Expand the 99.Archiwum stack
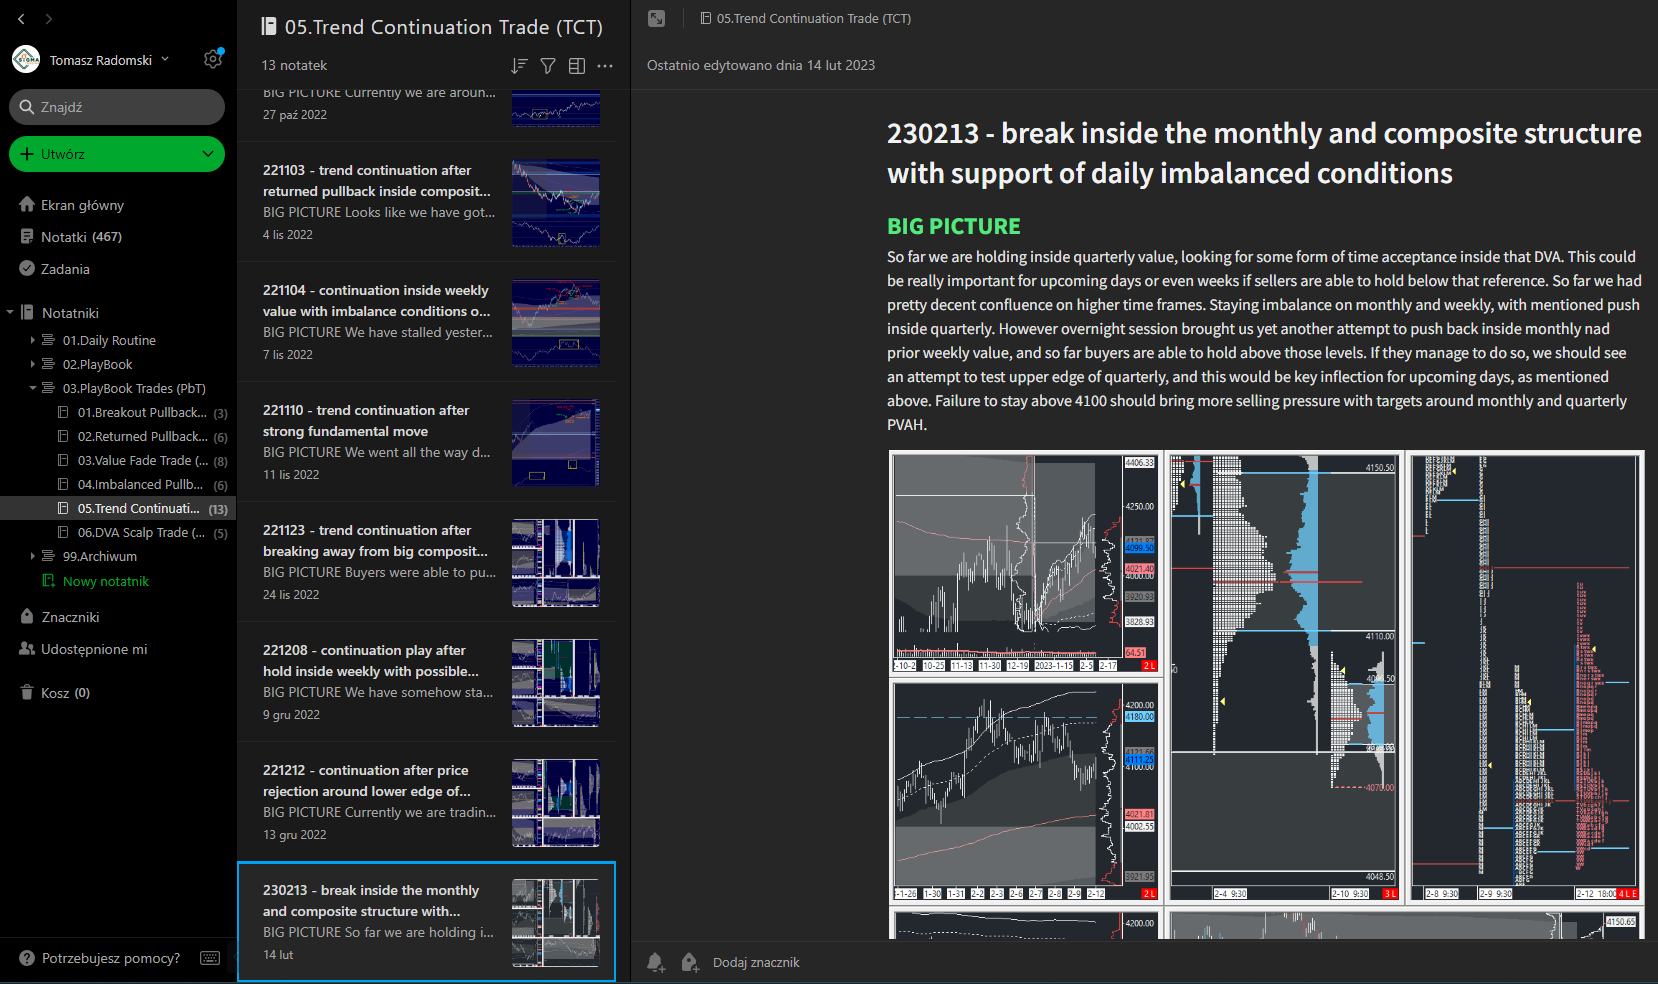Image resolution: width=1658 pixels, height=984 pixels. 33,556
